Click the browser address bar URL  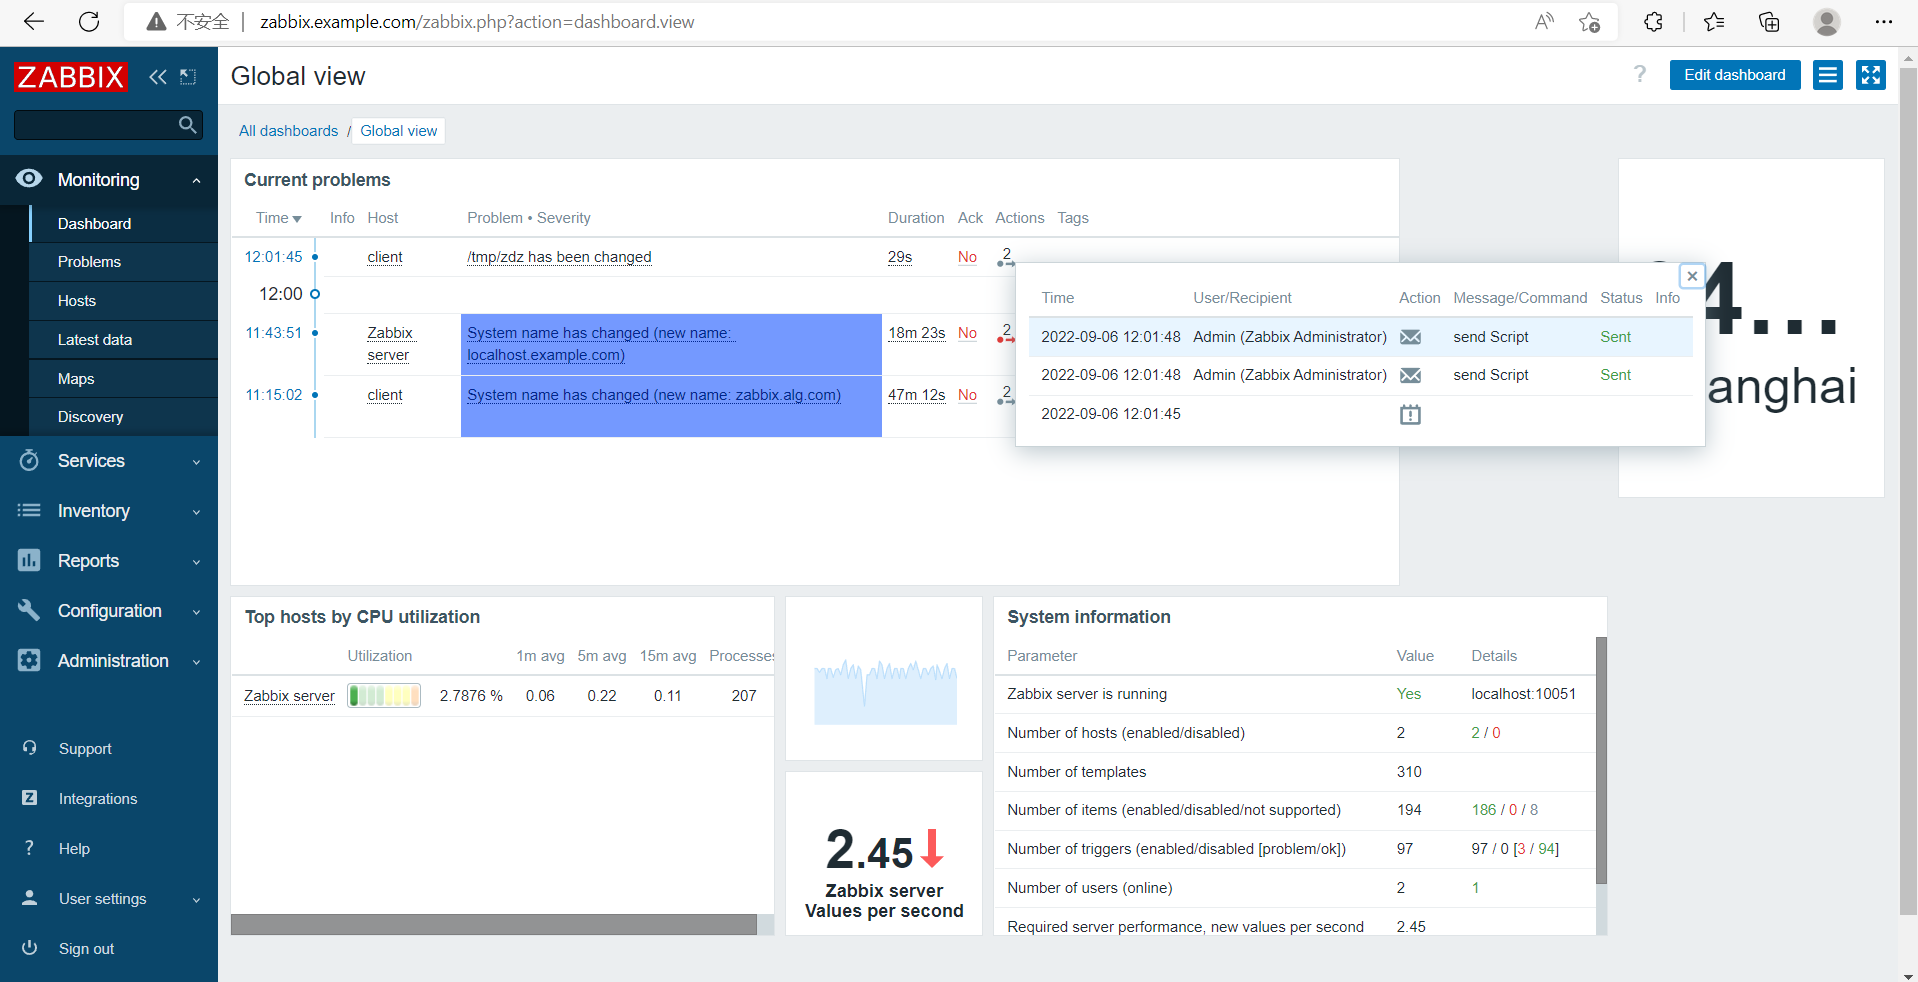[x=477, y=22]
